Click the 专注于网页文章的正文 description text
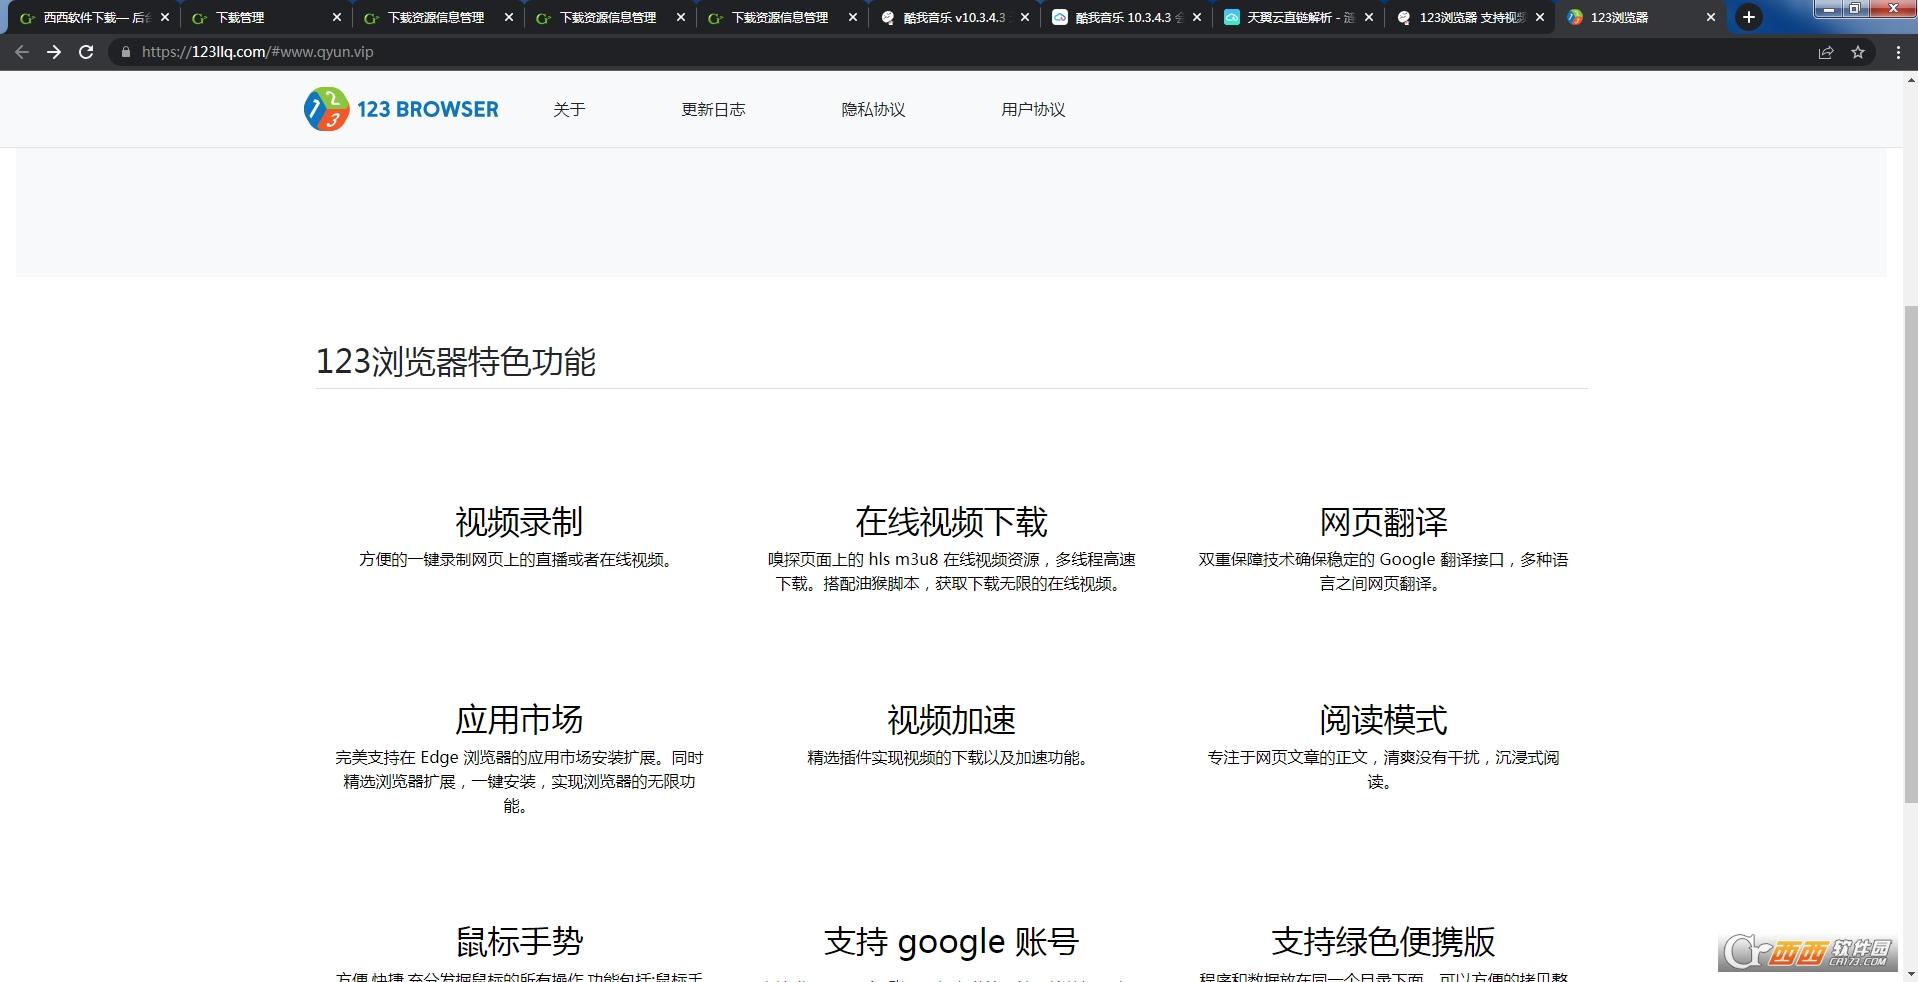 pyautogui.click(x=1383, y=769)
